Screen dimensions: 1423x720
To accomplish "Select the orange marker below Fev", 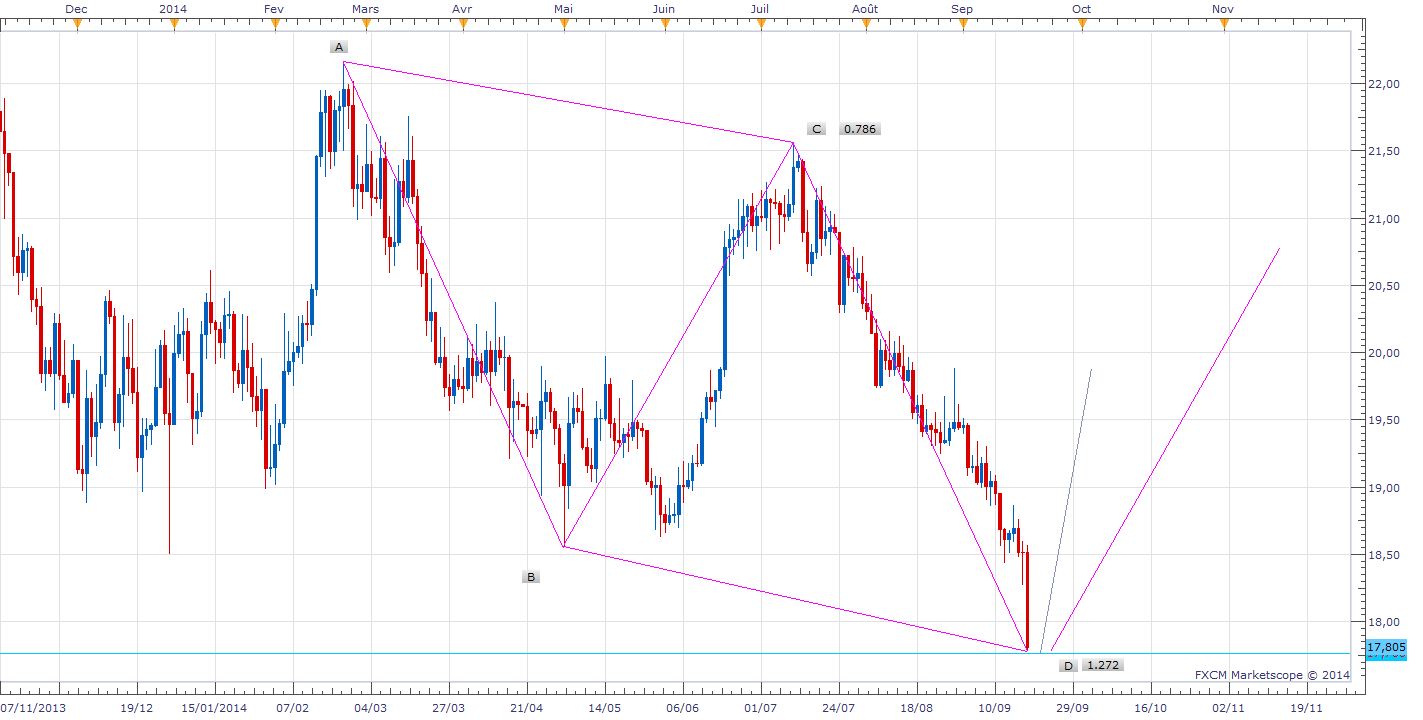I will (x=274, y=24).
